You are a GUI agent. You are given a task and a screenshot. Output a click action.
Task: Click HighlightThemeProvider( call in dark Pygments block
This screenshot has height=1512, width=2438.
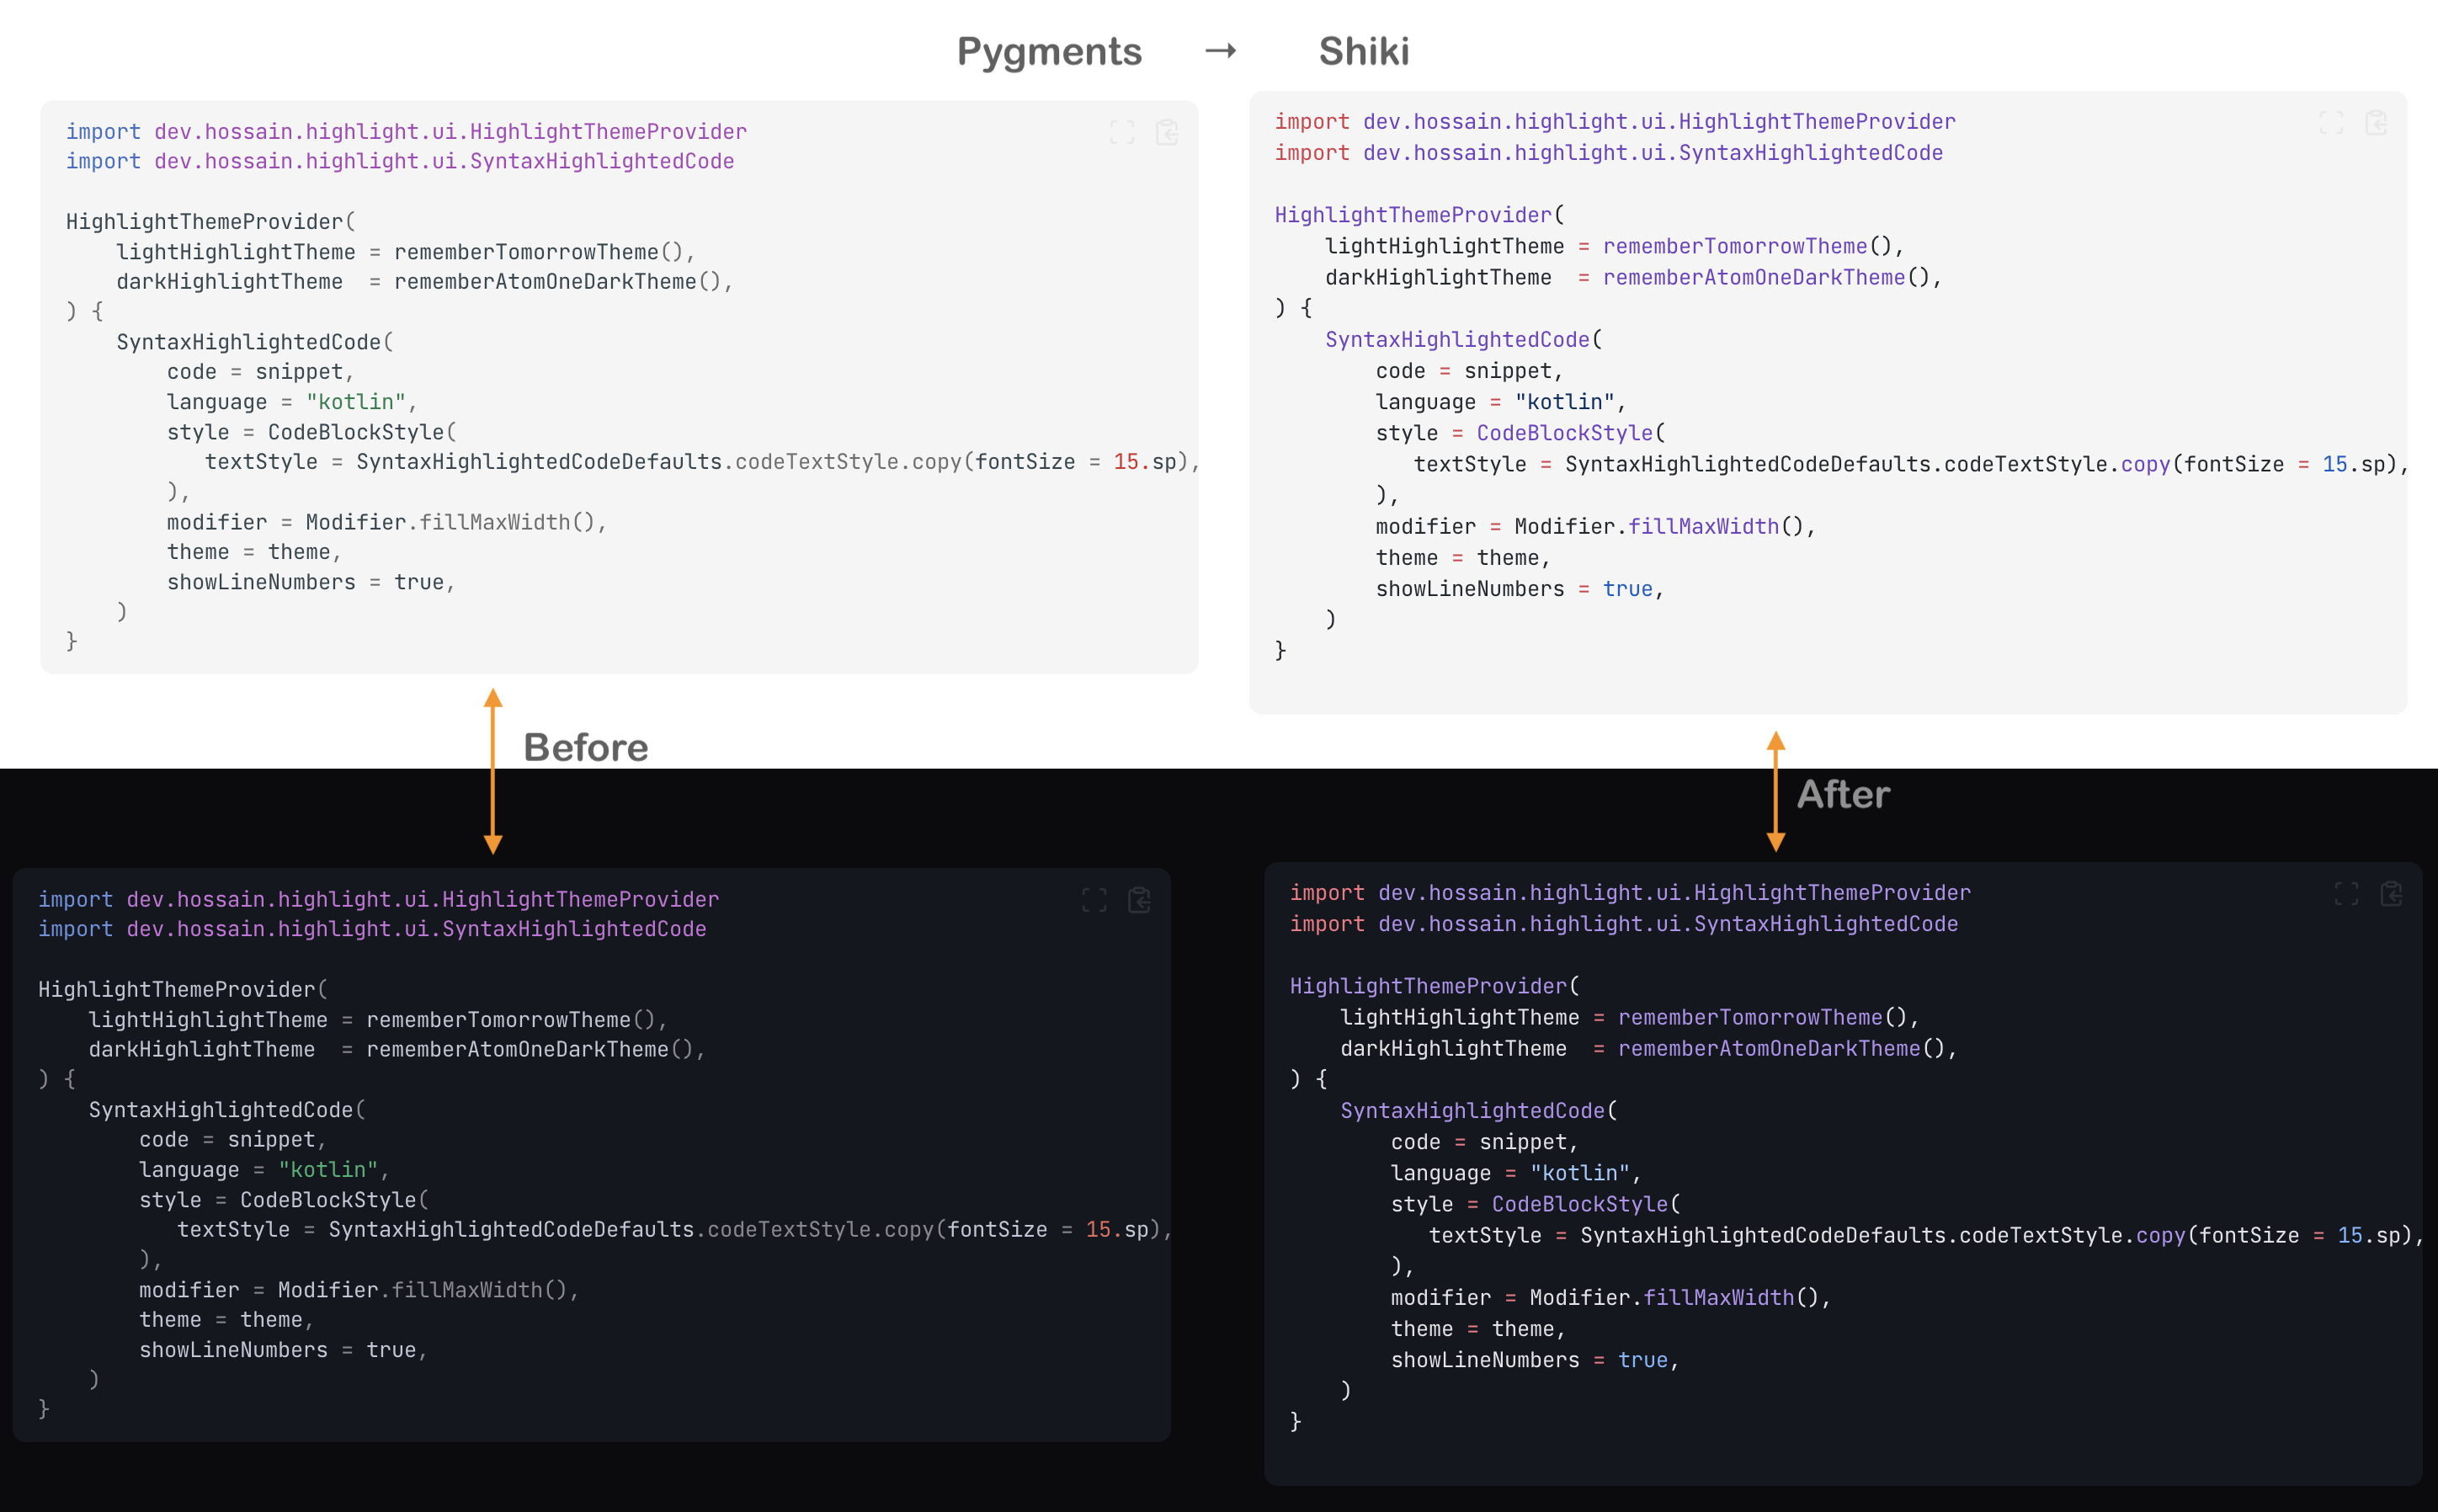tap(183, 990)
